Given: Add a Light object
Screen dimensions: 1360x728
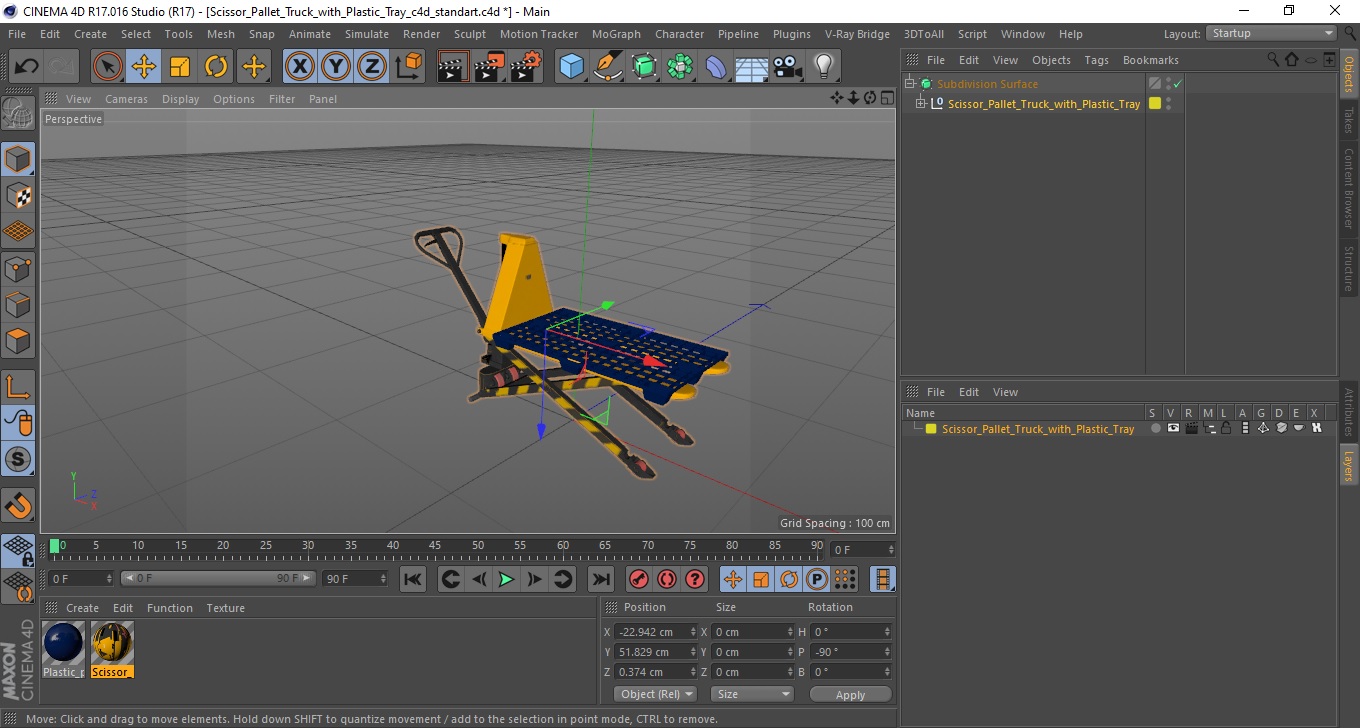Looking at the screenshot, I should point(824,67).
